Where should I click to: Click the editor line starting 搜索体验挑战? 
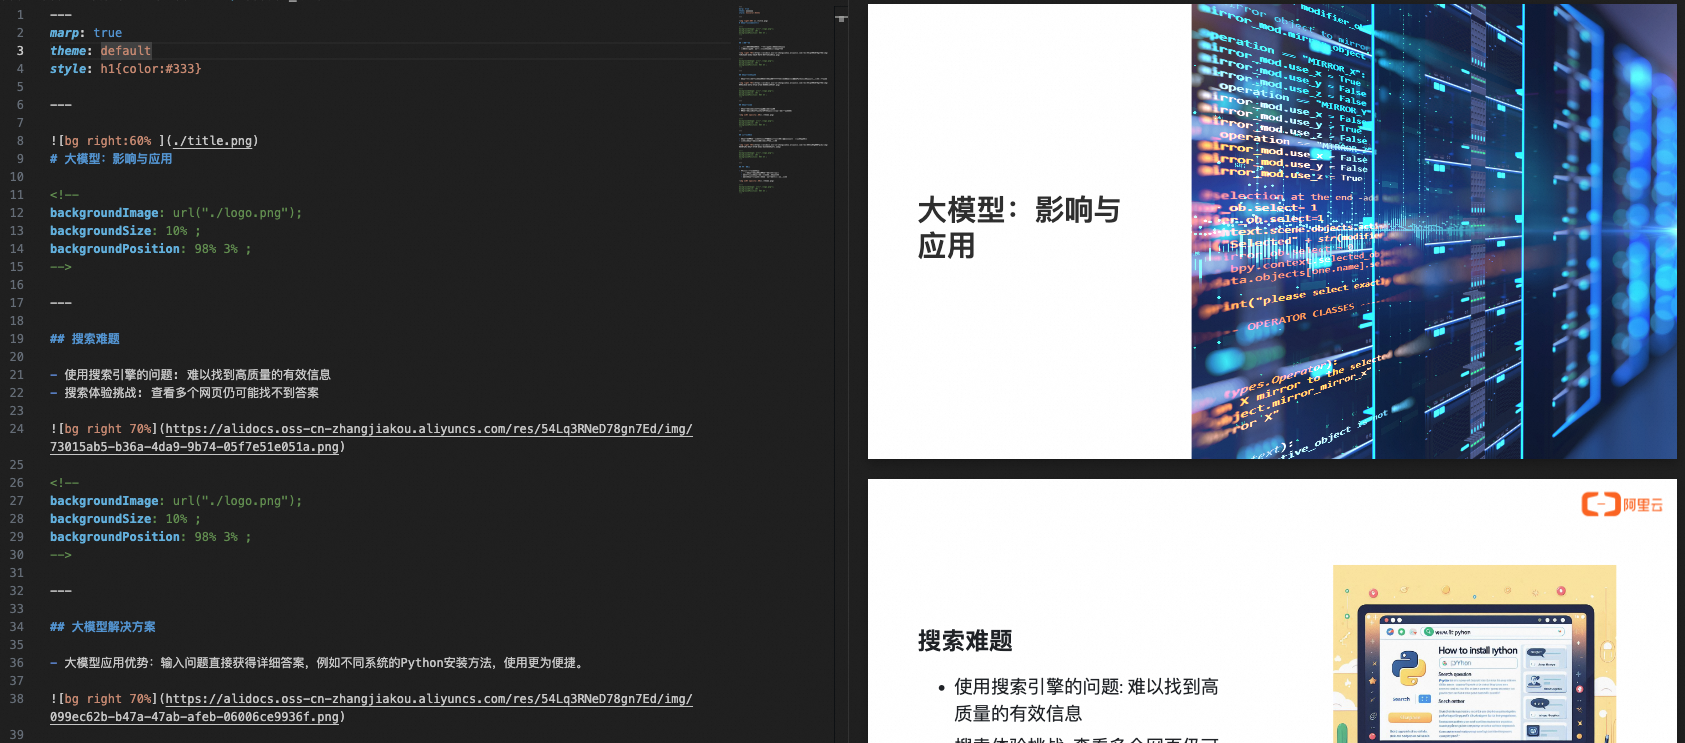[185, 393]
